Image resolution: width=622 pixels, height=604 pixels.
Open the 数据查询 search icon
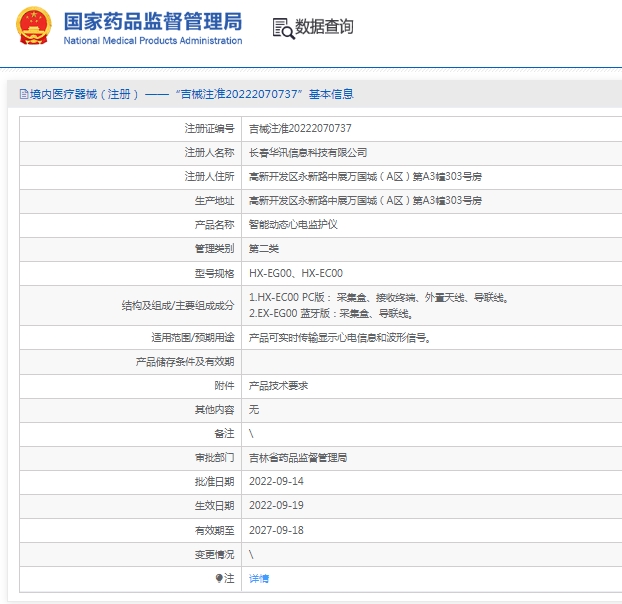(x=283, y=29)
